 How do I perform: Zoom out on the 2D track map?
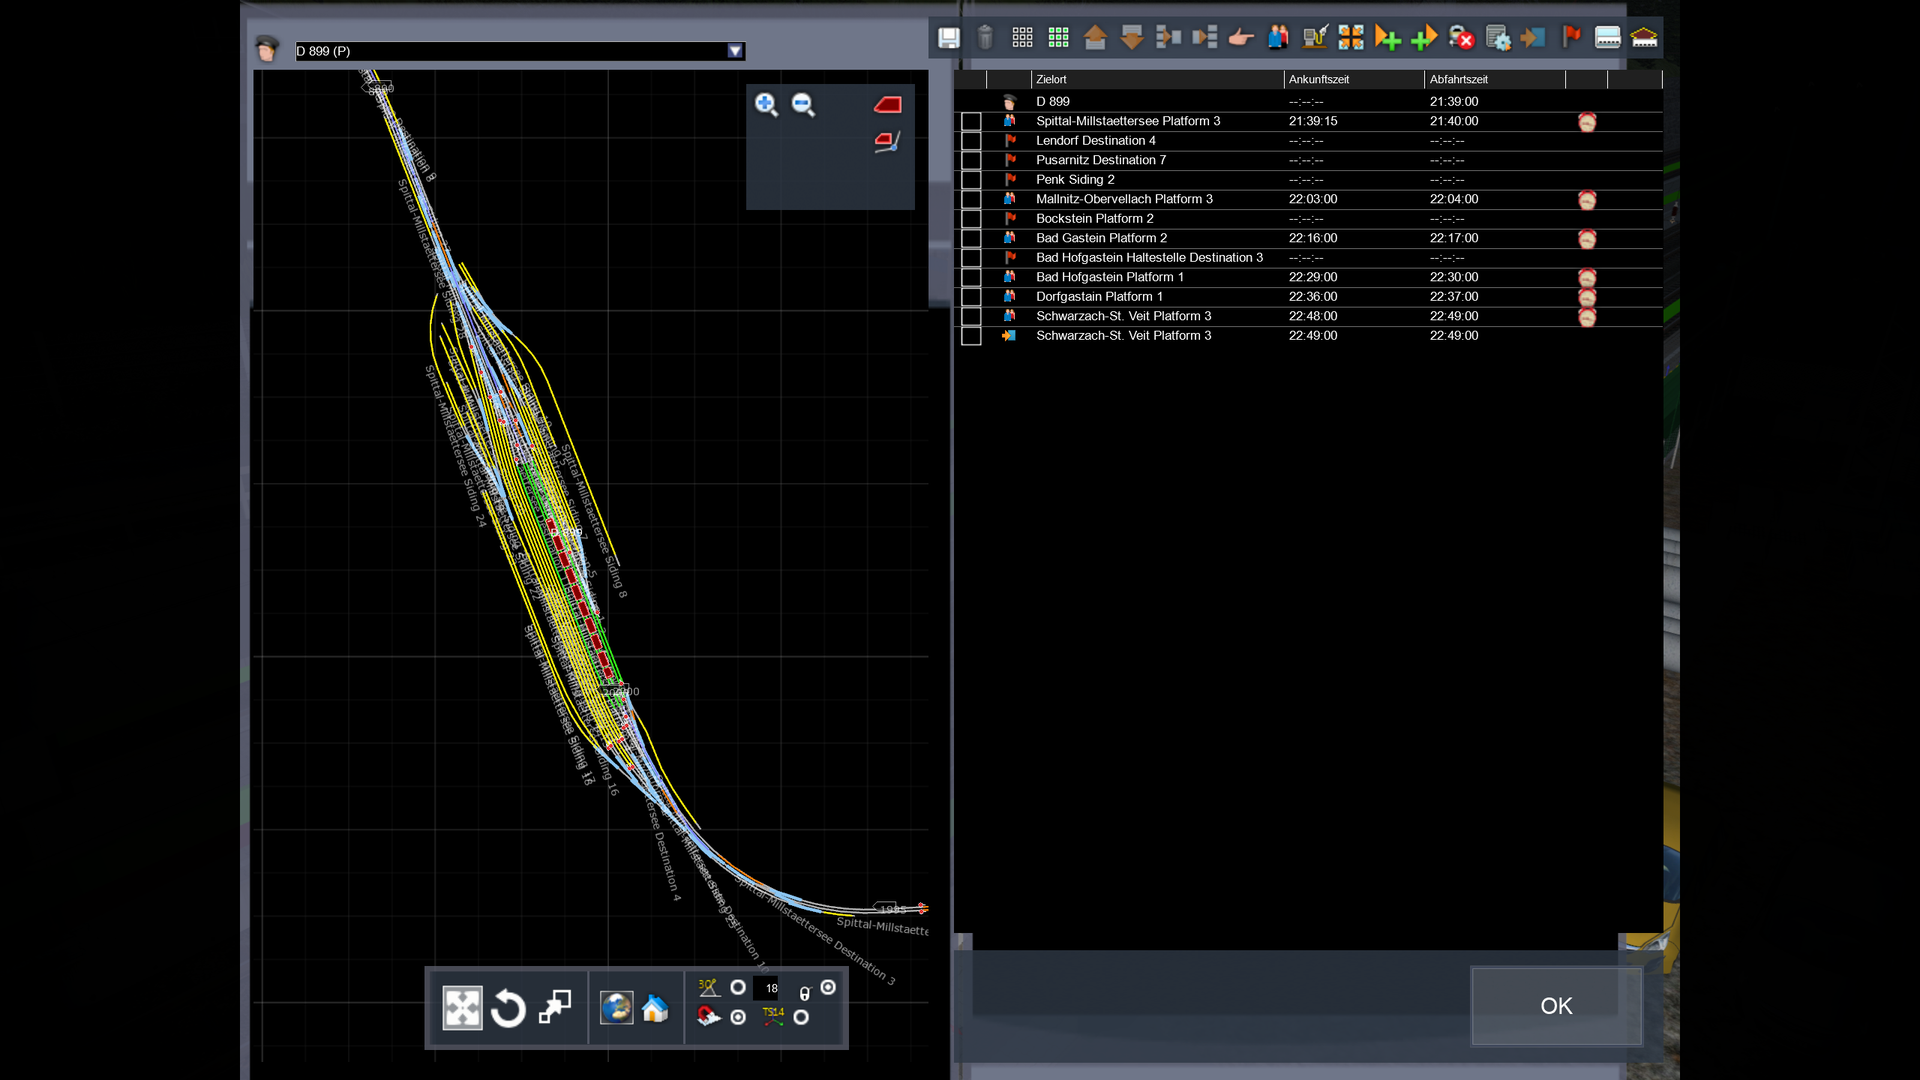pyautogui.click(x=803, y=105)
